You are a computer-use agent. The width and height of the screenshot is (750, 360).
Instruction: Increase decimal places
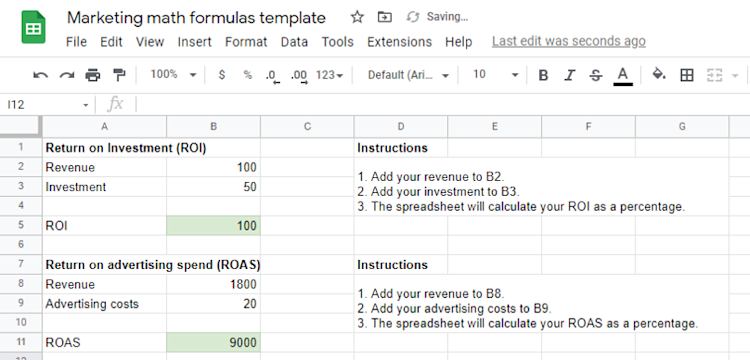(x=299, y=76)
